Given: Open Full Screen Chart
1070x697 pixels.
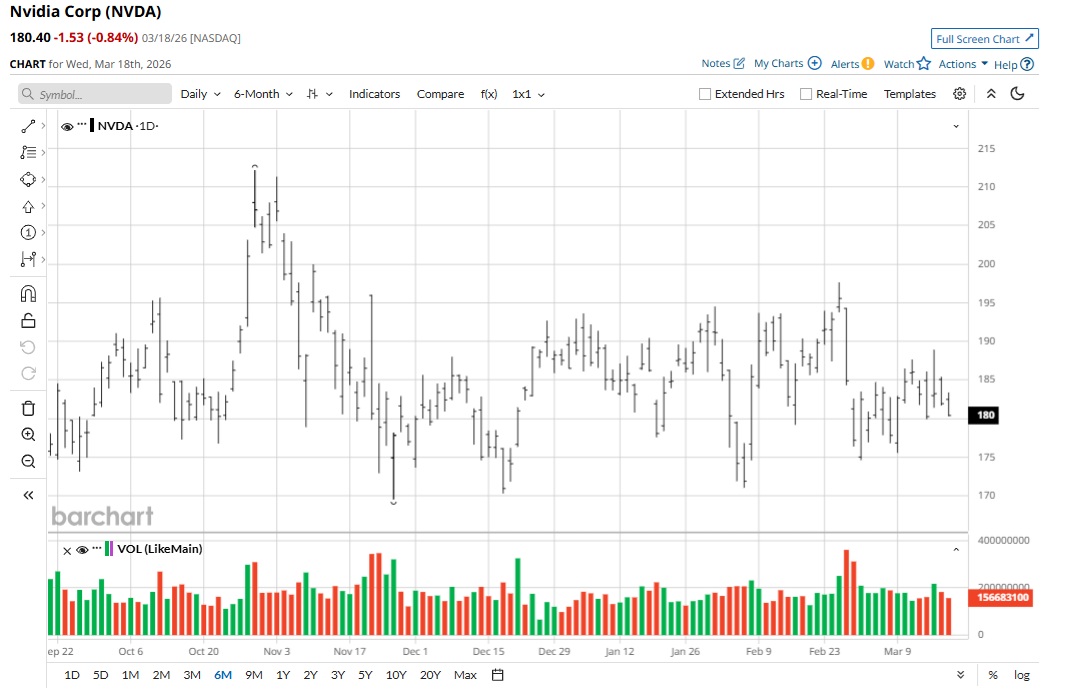Looking at the screenshot, I should [x=985, y=39].
